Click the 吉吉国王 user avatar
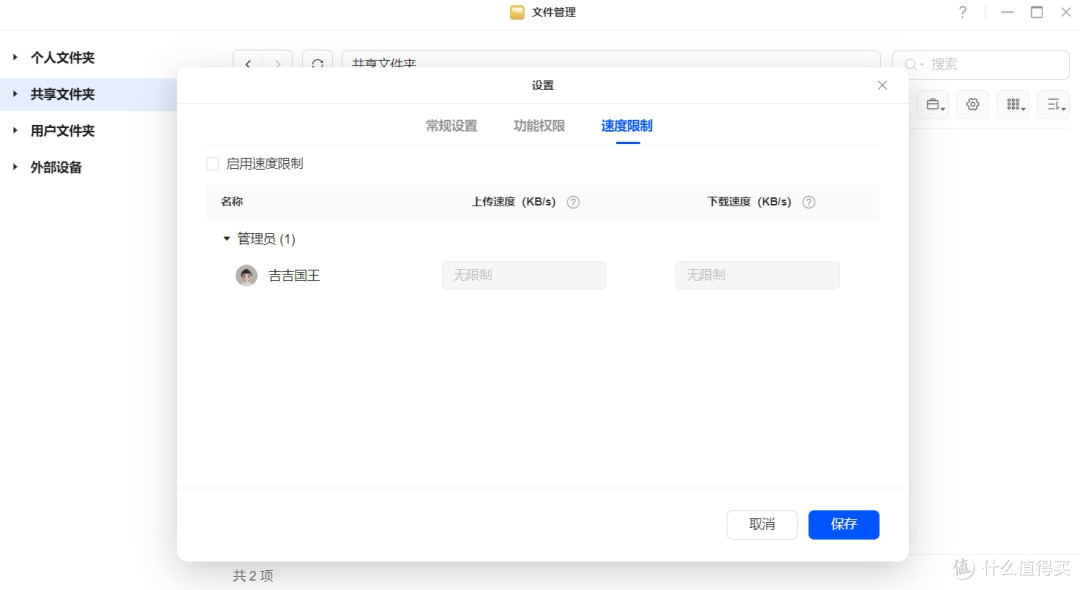Image resolution: width=1080 pixels, height=590 pixels. point(247,275)
